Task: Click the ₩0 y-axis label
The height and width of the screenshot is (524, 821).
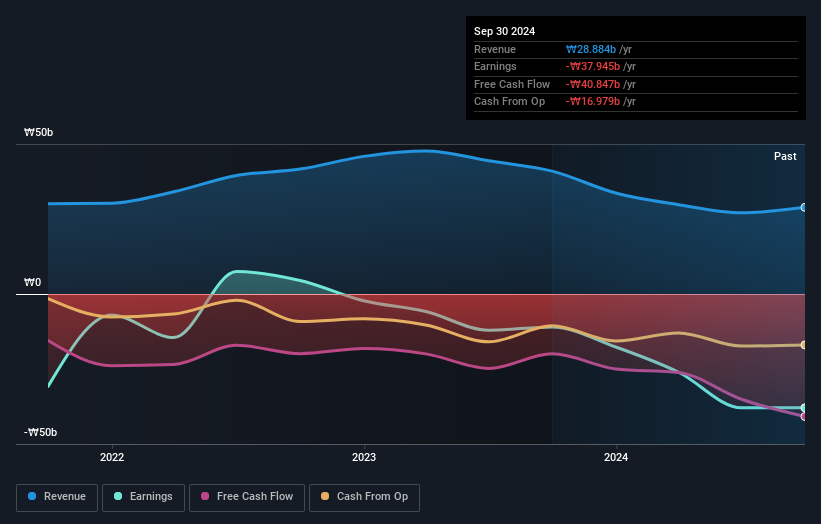Action: (32, 283)
